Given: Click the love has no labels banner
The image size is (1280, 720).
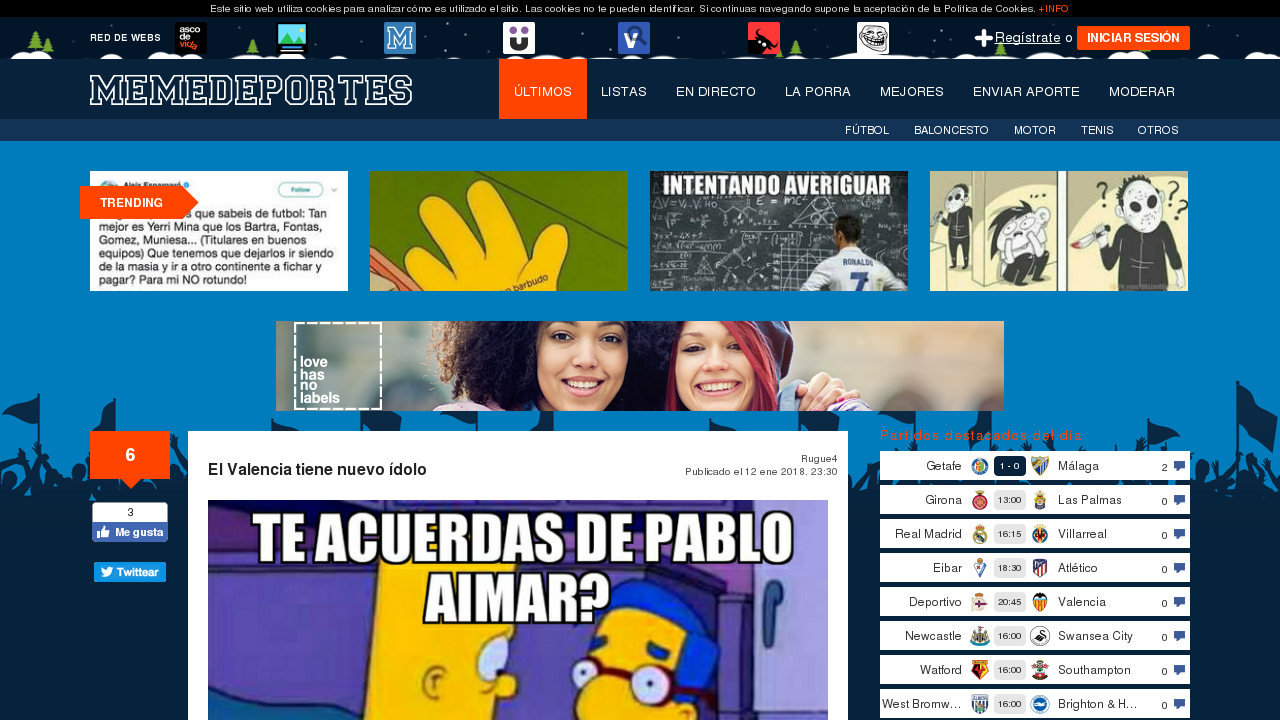Looking at the screenshot, I should point(640,366).
